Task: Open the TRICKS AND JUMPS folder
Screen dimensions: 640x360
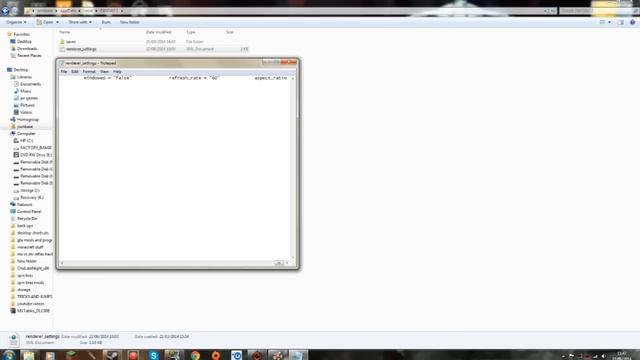Action: click(35, 297)
